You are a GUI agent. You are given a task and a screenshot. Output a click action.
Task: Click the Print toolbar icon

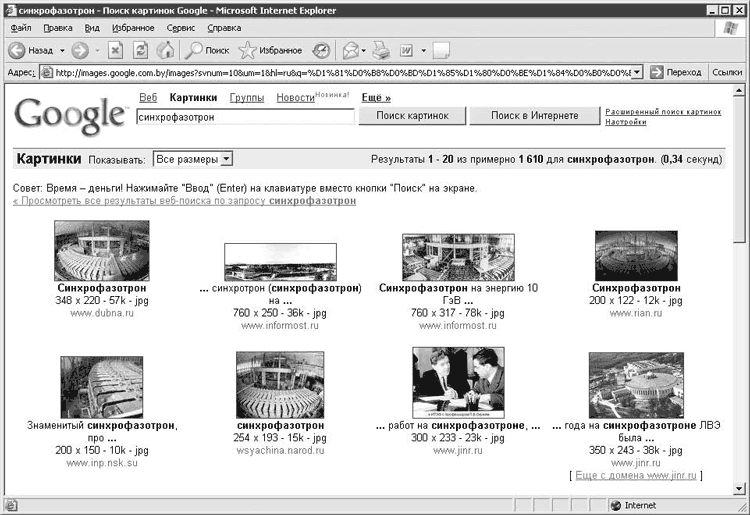382,50
